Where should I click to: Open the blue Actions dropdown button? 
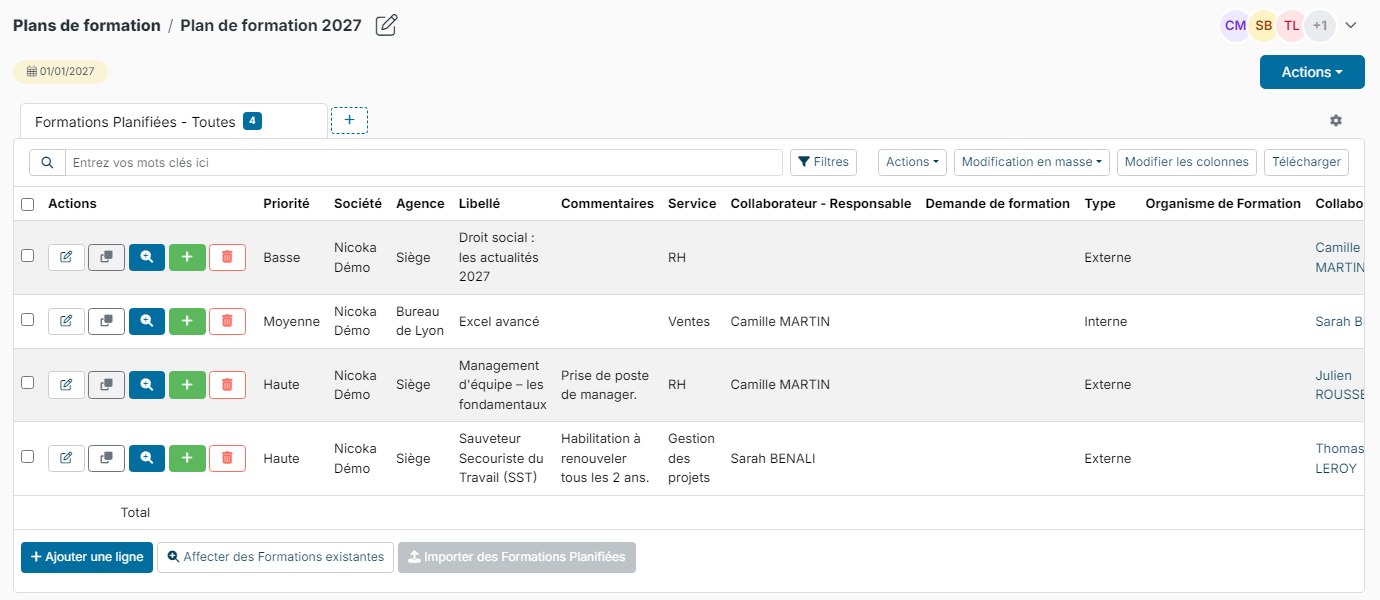[1312, 72]
